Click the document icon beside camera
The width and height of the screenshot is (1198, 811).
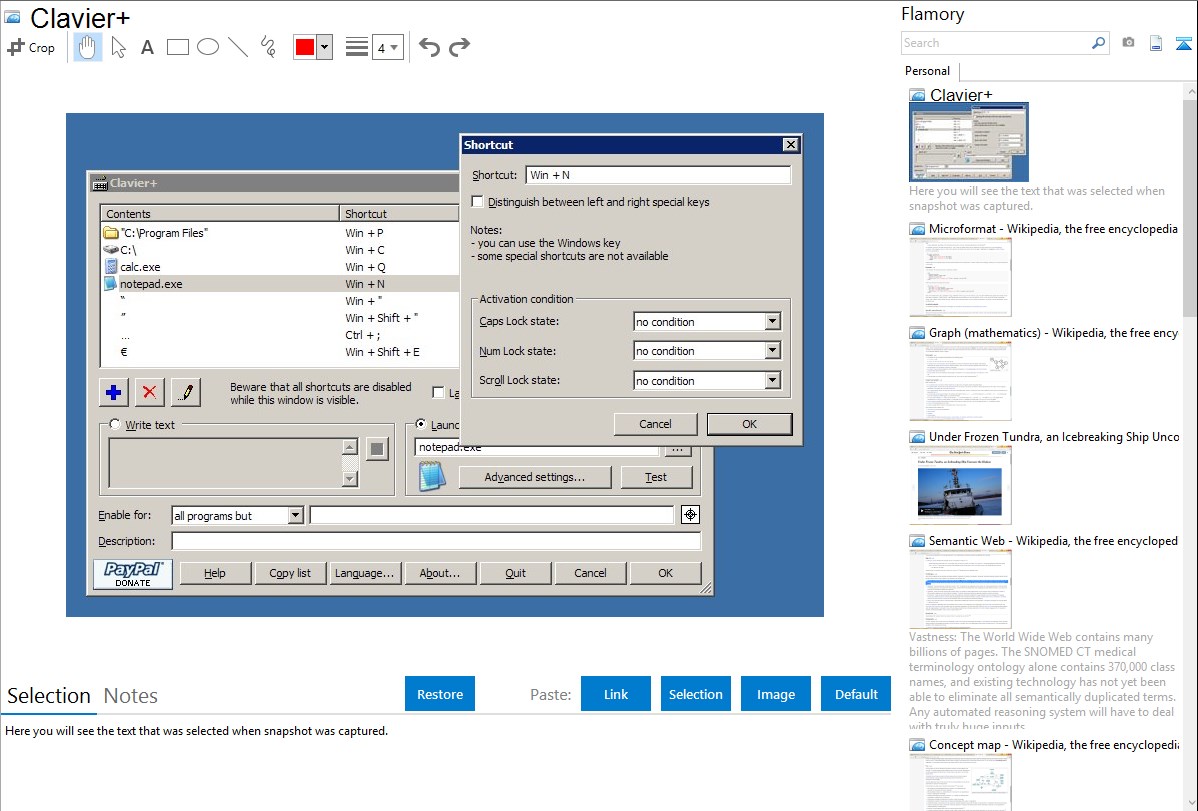tap(1156, 43)
